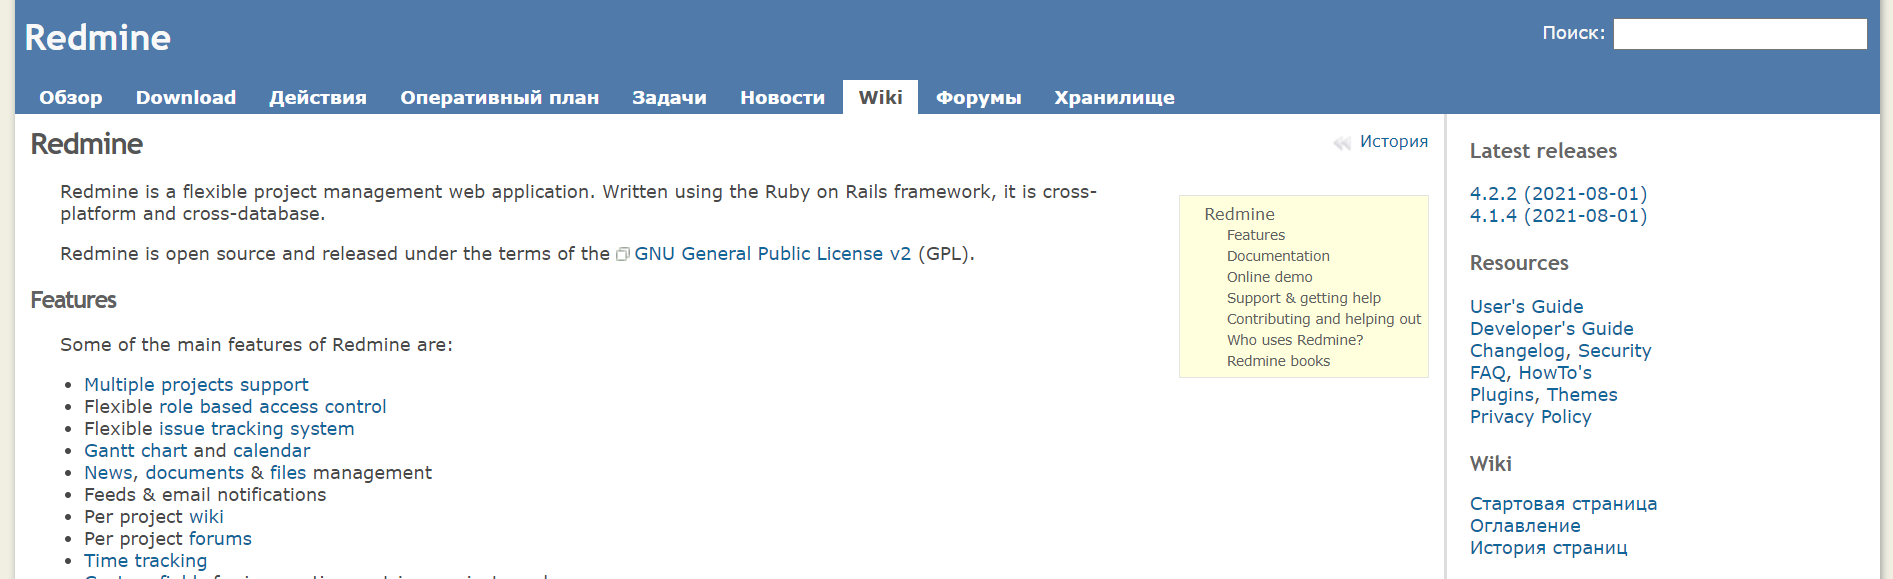Open the Форумы tab
1893x579 pixels.
pyautogui.click(x=978, y=97)
